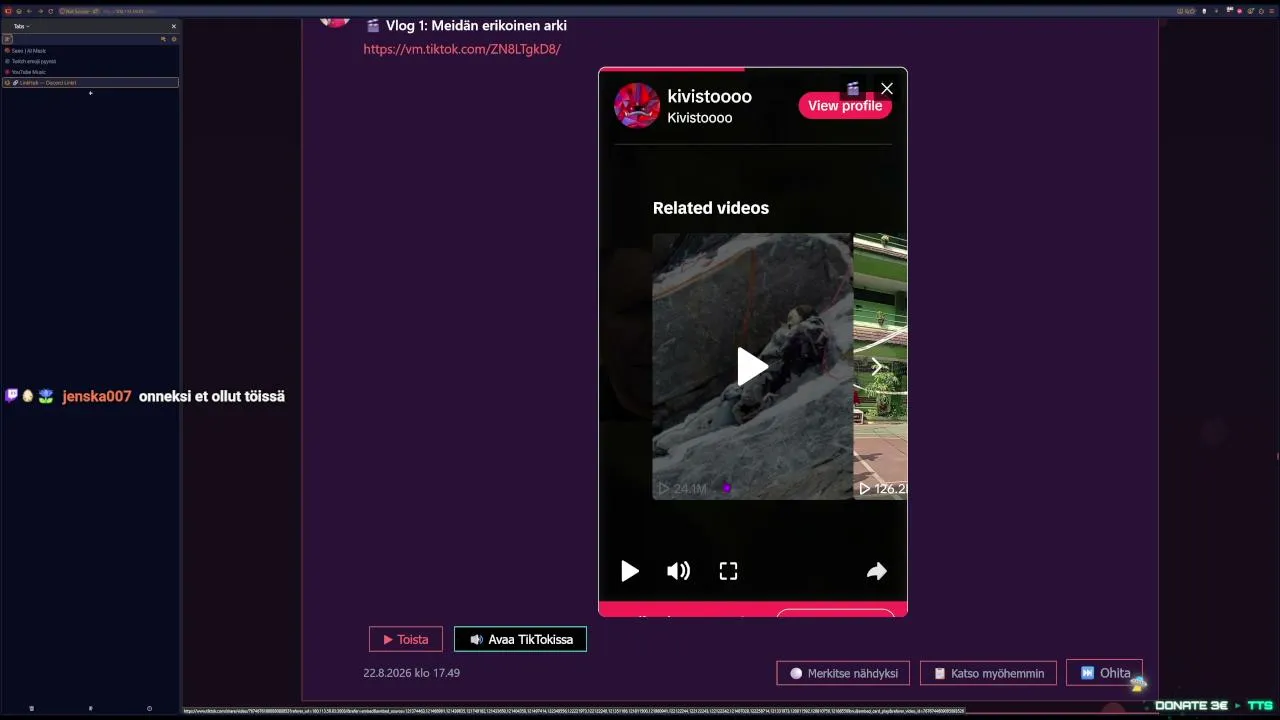Click the sidebar toggle icon in browser toolbar

point(7,11)
